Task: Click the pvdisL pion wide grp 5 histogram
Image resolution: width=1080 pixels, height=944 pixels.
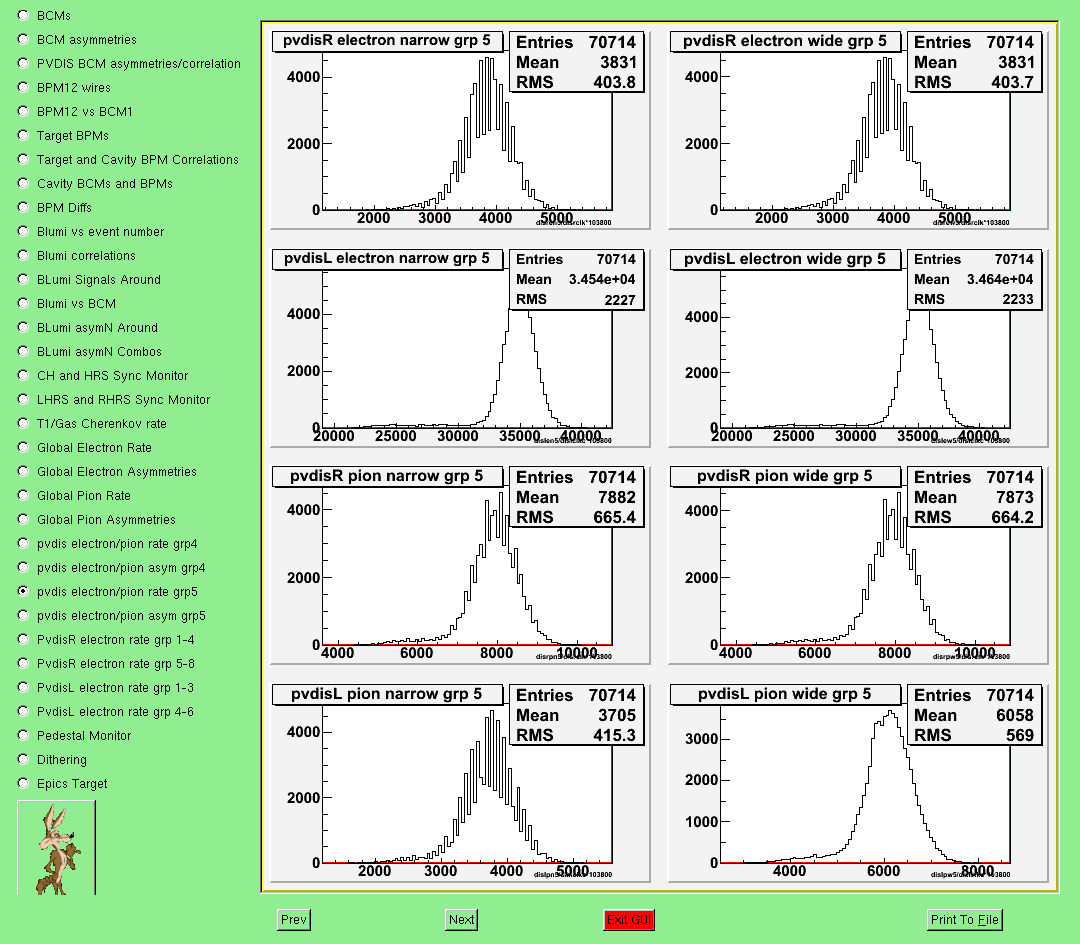Action: click(858, 784)
